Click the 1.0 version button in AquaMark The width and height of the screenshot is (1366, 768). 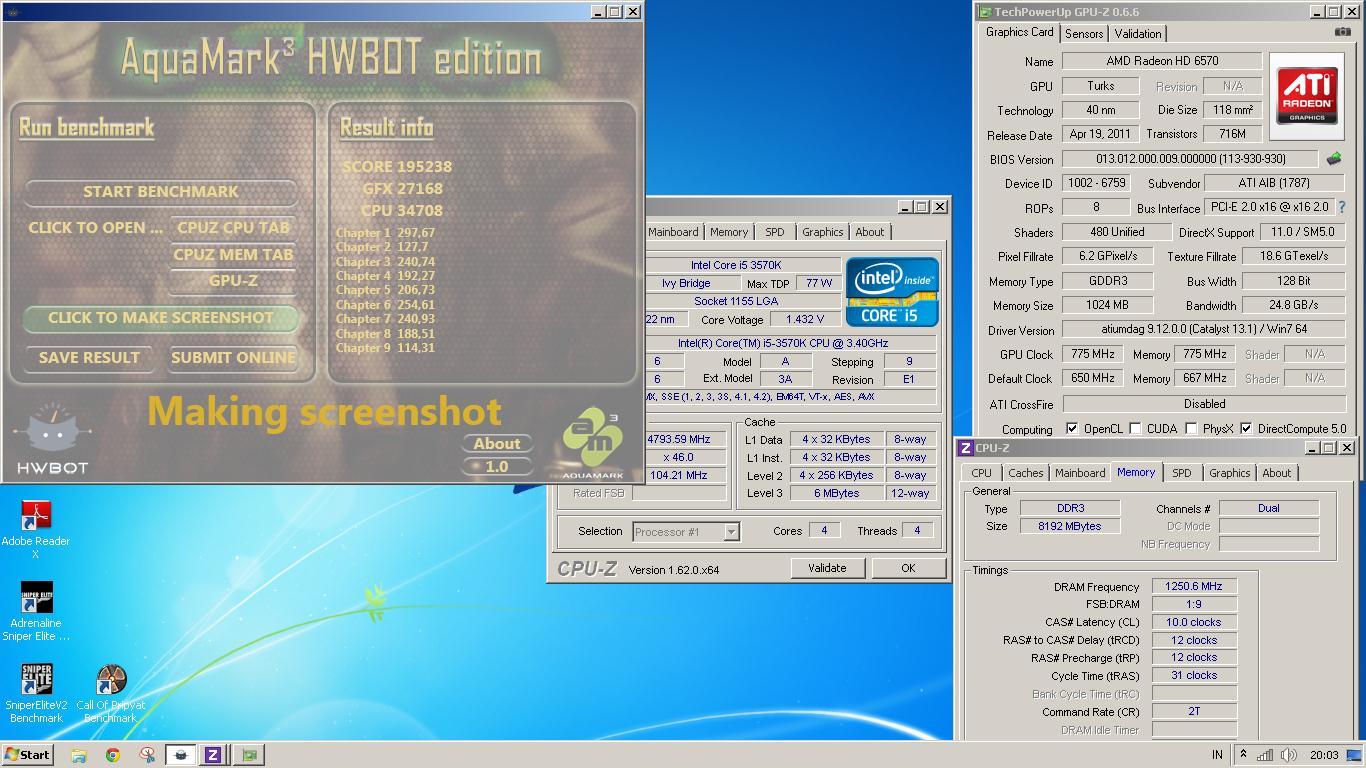tap(497, 466)
